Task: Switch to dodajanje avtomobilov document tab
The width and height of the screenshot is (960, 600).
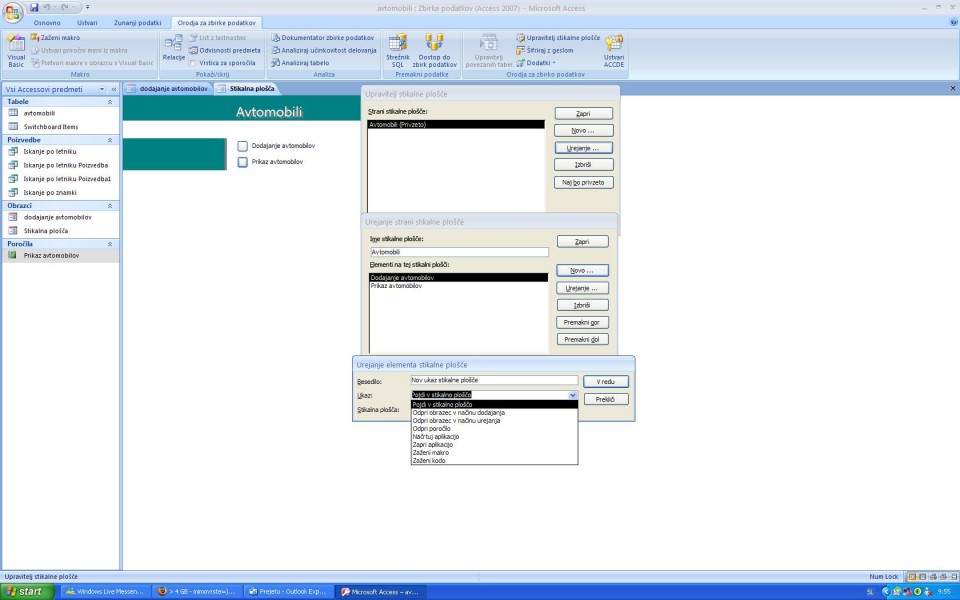Action: pos(168,89)
